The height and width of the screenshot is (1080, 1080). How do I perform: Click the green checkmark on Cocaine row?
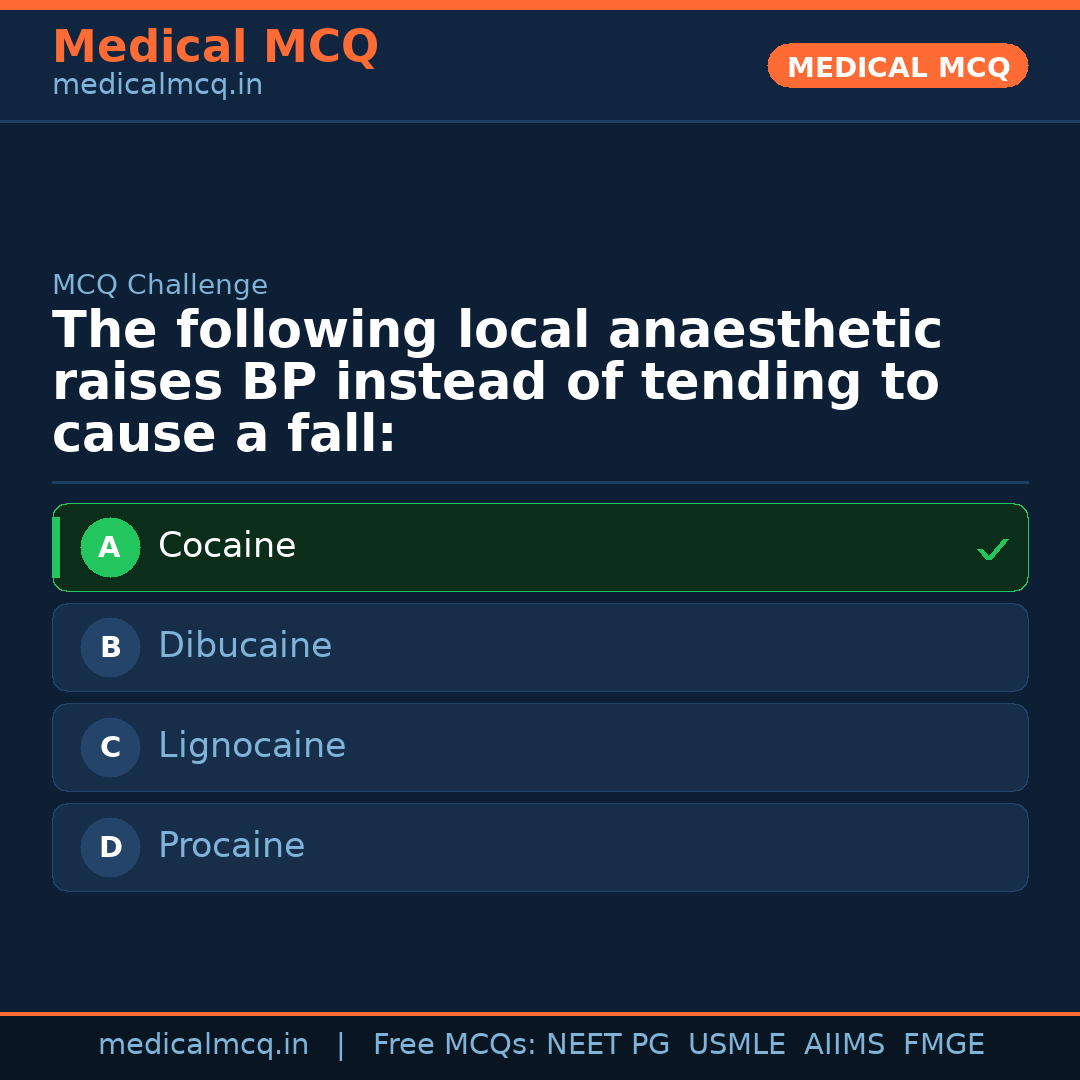[992, 549]
